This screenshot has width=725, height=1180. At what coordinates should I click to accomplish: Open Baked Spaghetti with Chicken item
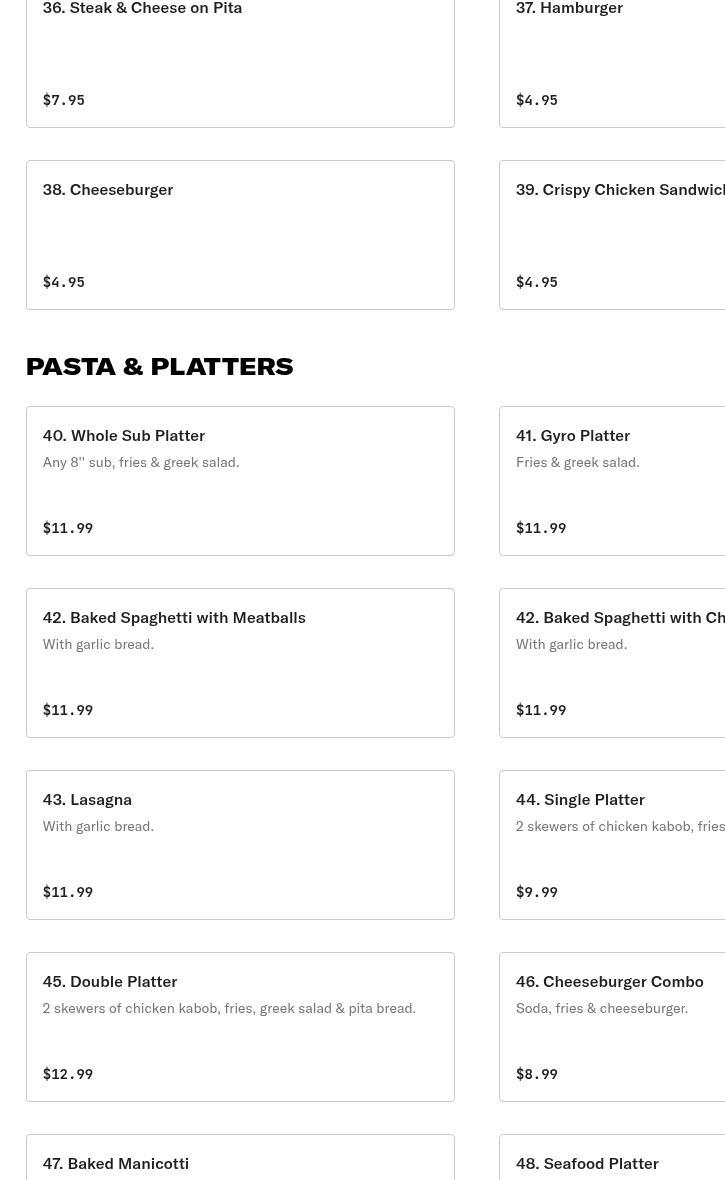[x=612, y=663]
